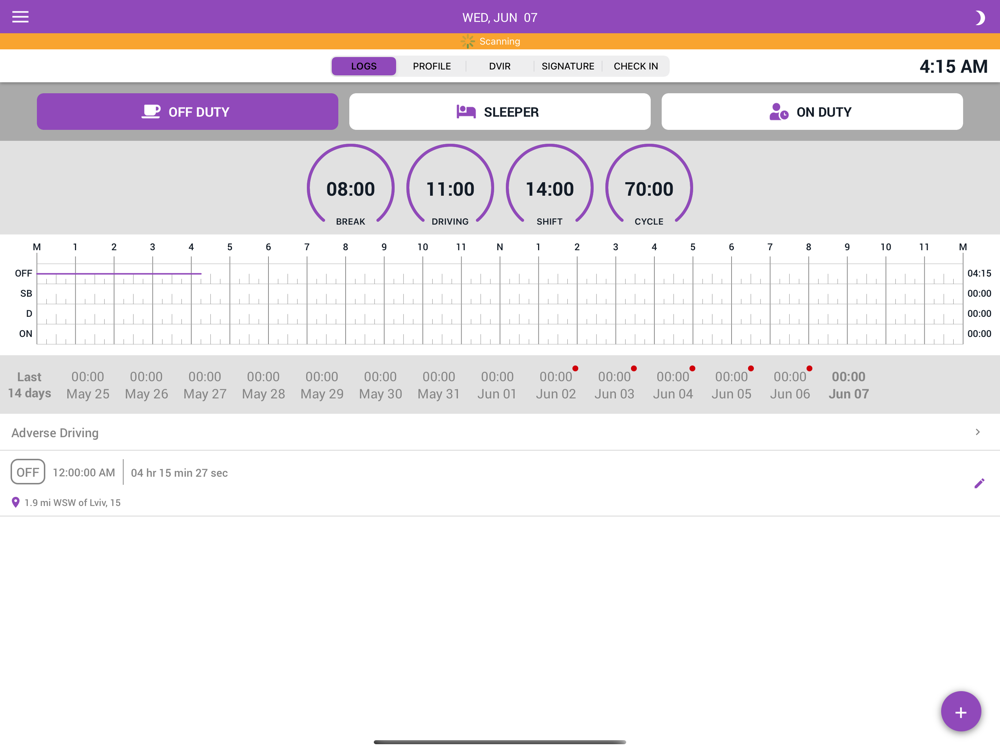1000x750 pixels.
Task: Select Jun 01 log day
Action: (x=497, y=385)
